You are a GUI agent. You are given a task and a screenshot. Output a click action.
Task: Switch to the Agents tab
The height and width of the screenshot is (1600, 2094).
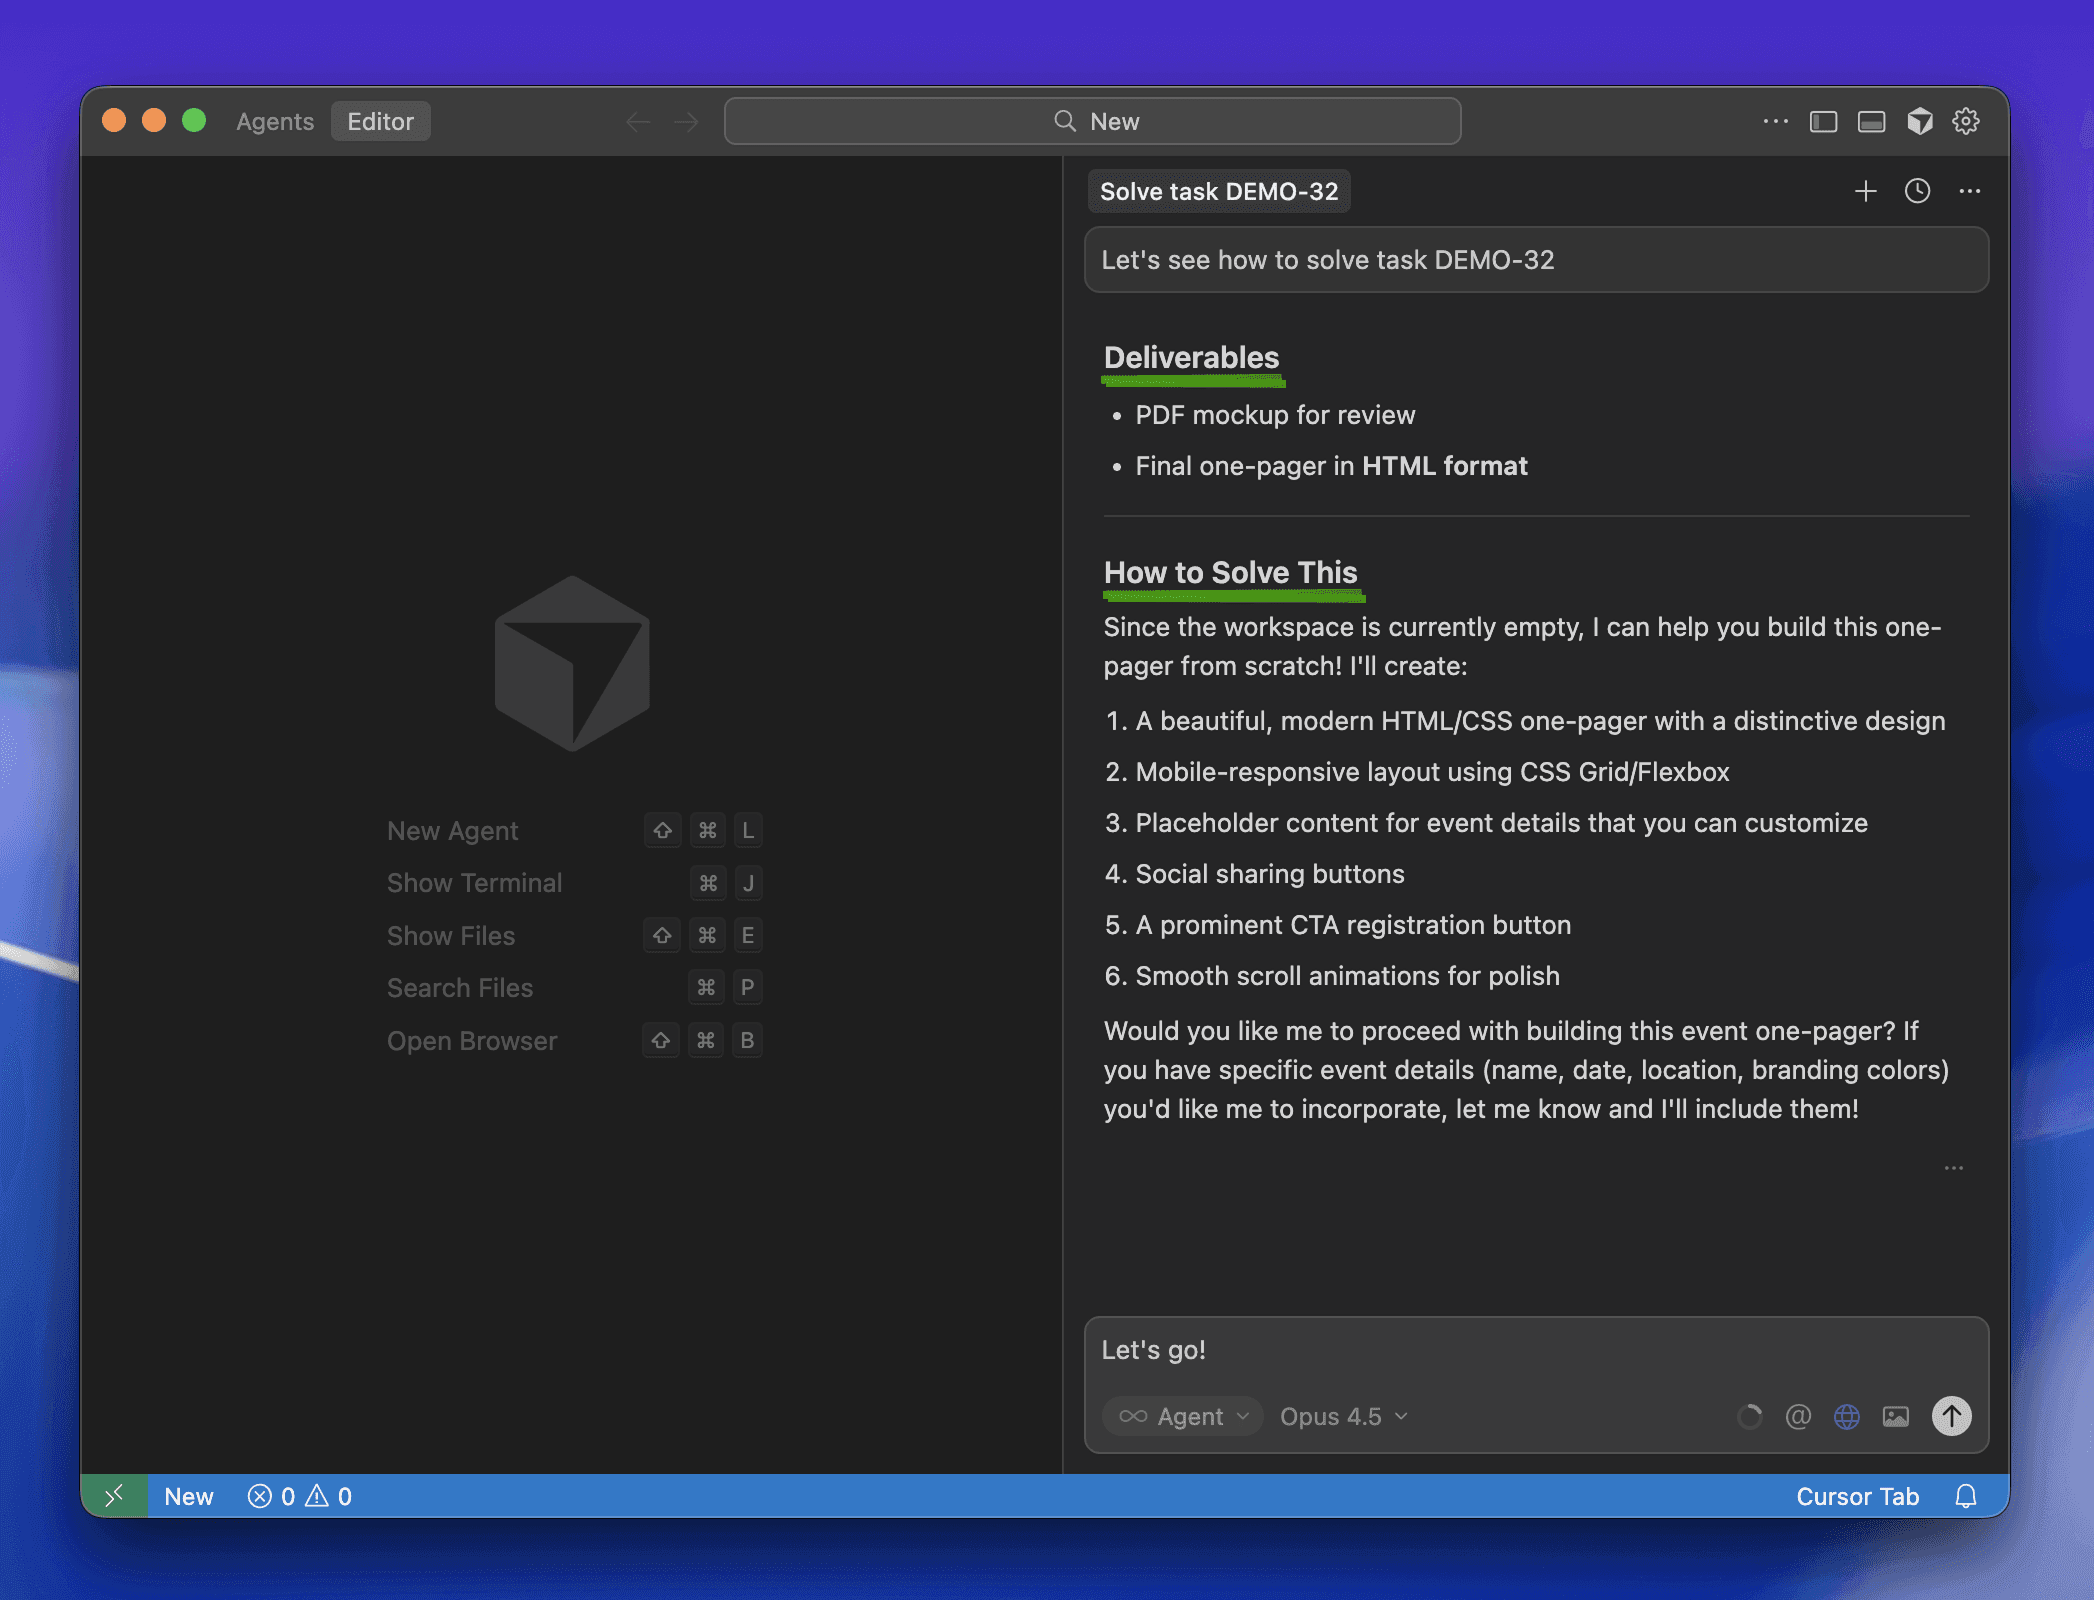275,121
